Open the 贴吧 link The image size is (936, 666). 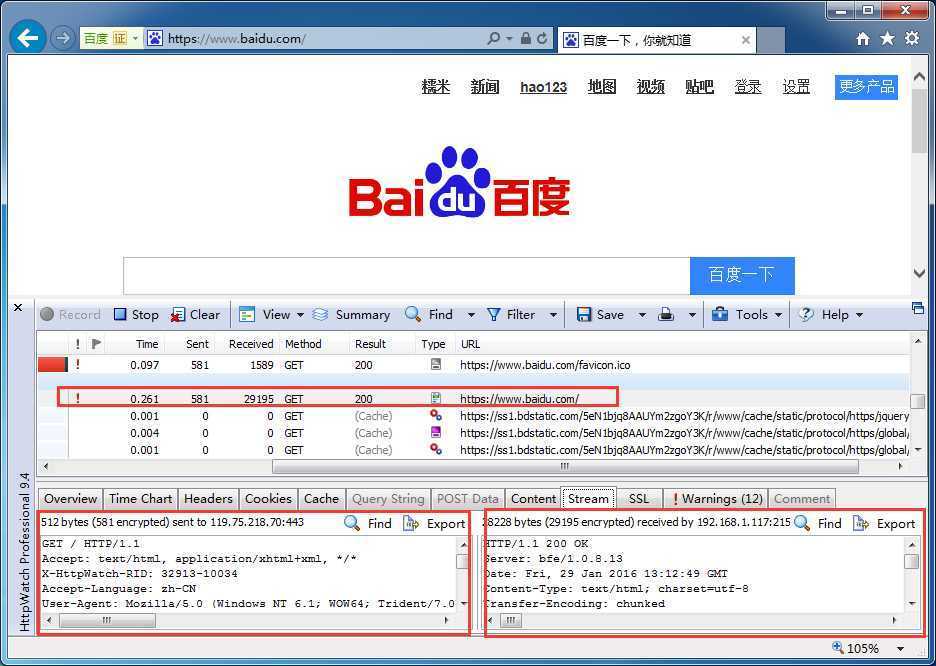pyautogui.click(x=700, y=87)
